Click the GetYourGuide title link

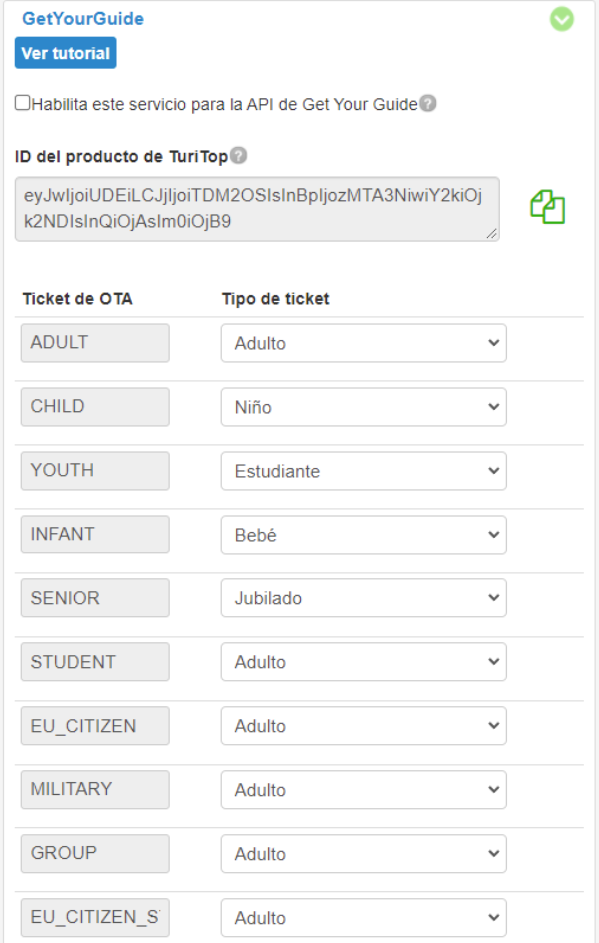pyautogui.click(x=83, y=19)
